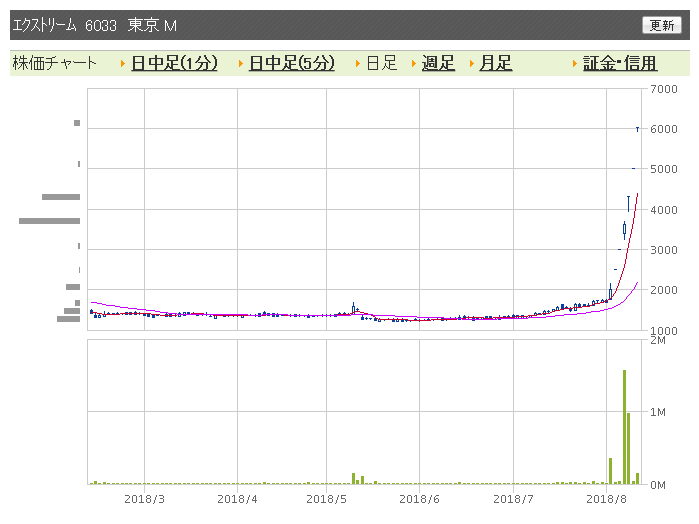Open the 週足 weekly chart
Image resolution: width=699 pixels, height=524 pixels.
(x=438, y=63)
